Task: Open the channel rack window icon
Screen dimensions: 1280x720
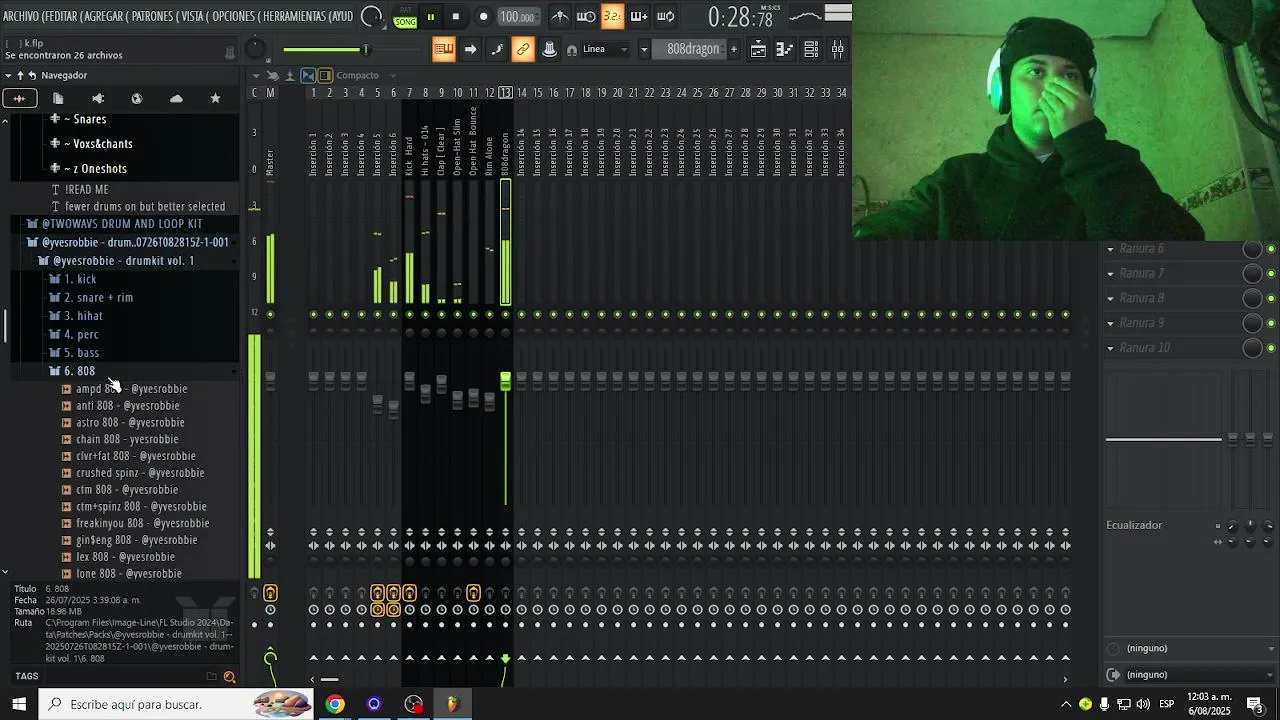Action: (x=811, y=49)
